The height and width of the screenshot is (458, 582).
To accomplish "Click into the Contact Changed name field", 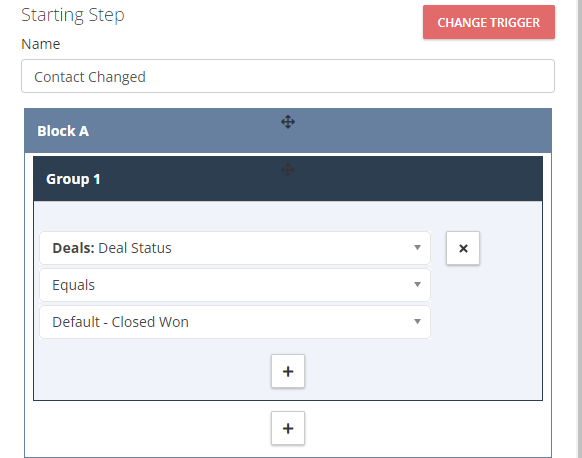I will tap(288, 76).
